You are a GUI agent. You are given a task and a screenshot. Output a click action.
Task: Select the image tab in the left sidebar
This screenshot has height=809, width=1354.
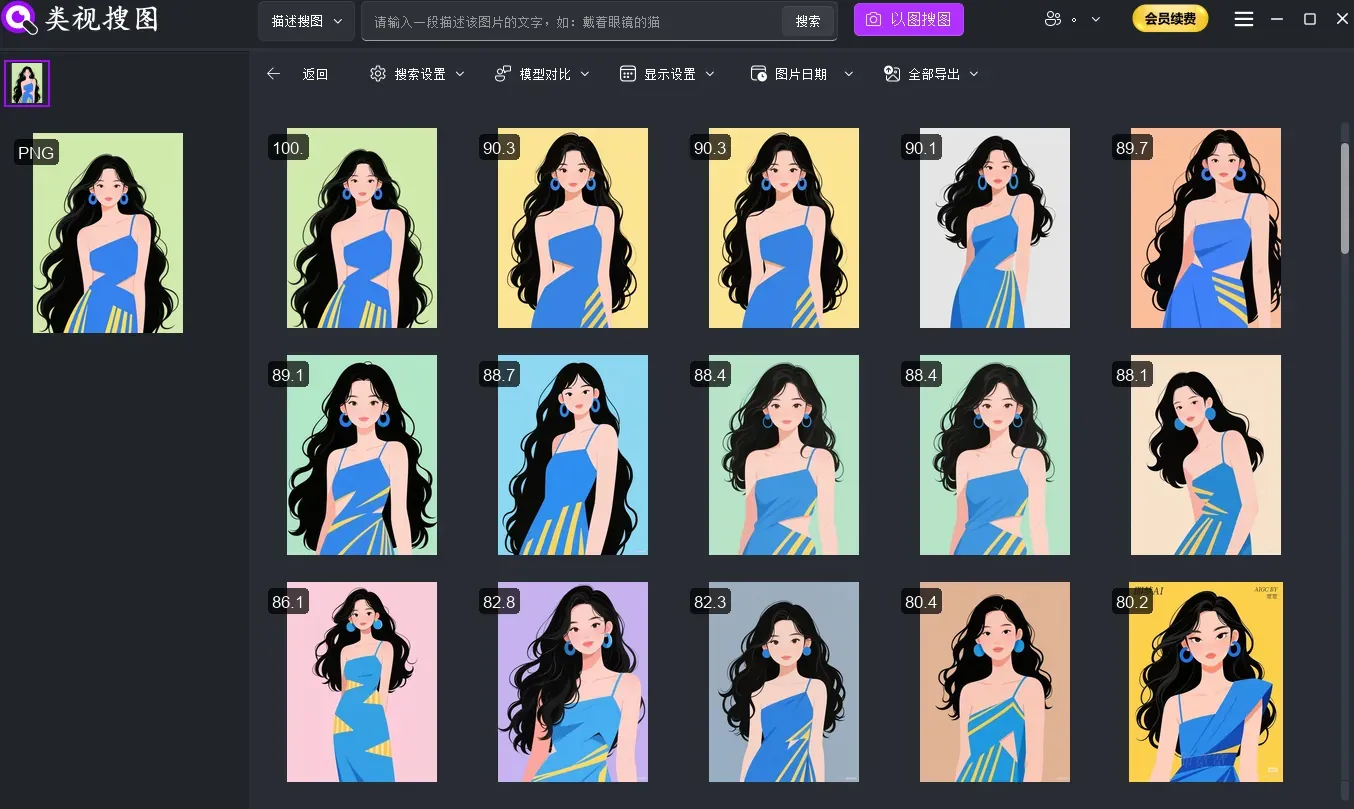27,83
